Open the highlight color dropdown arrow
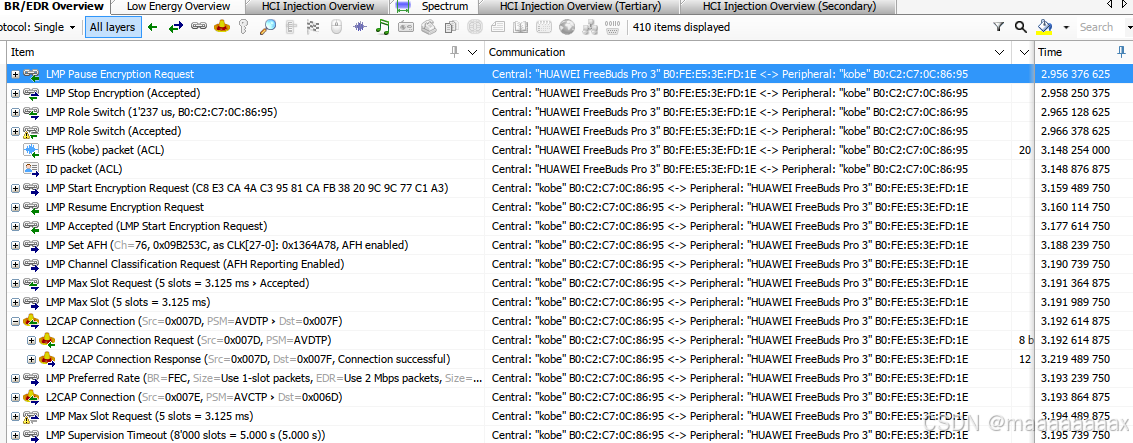Viewport: 1133px width, 443px height. click(x=1066, y=27)
